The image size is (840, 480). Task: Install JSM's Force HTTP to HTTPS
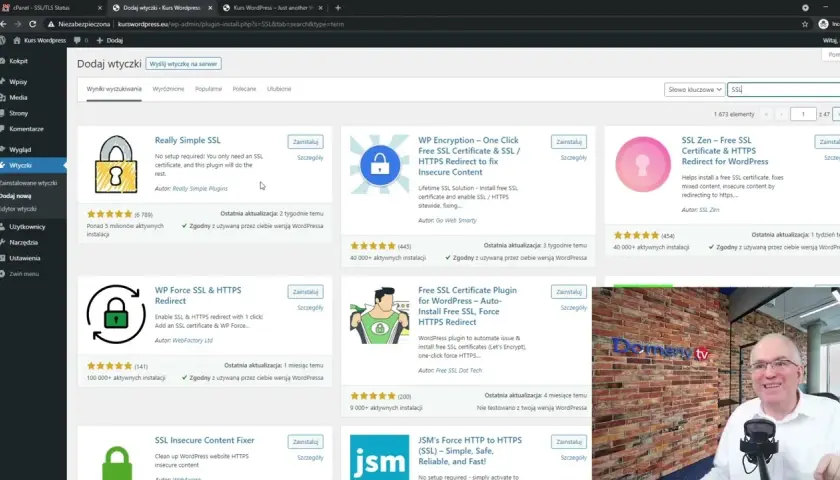click(x=568, y=442)
